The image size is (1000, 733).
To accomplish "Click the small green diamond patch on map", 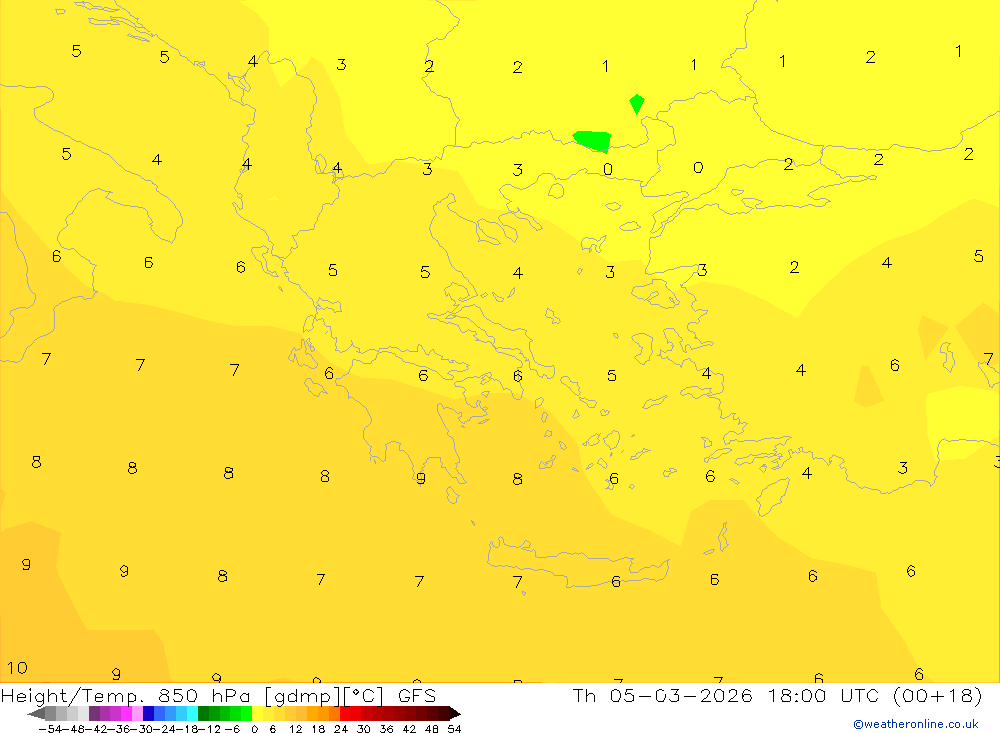I will coord(636,104).
